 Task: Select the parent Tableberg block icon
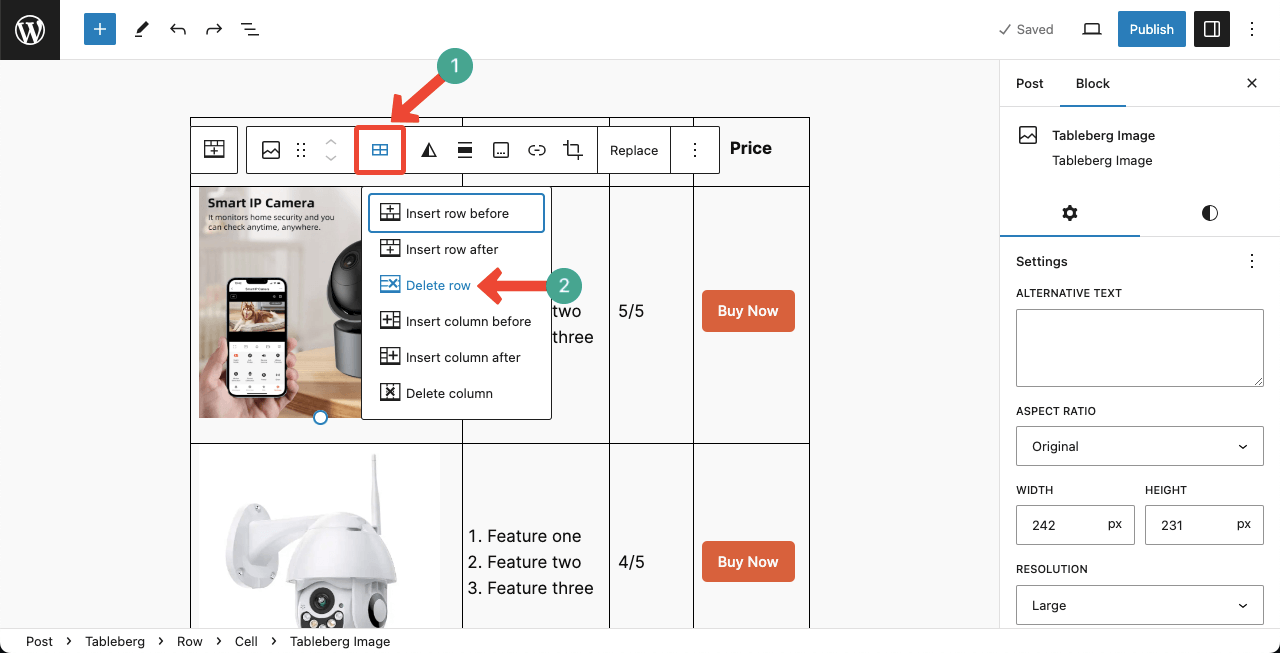click(x=213, y=149)
